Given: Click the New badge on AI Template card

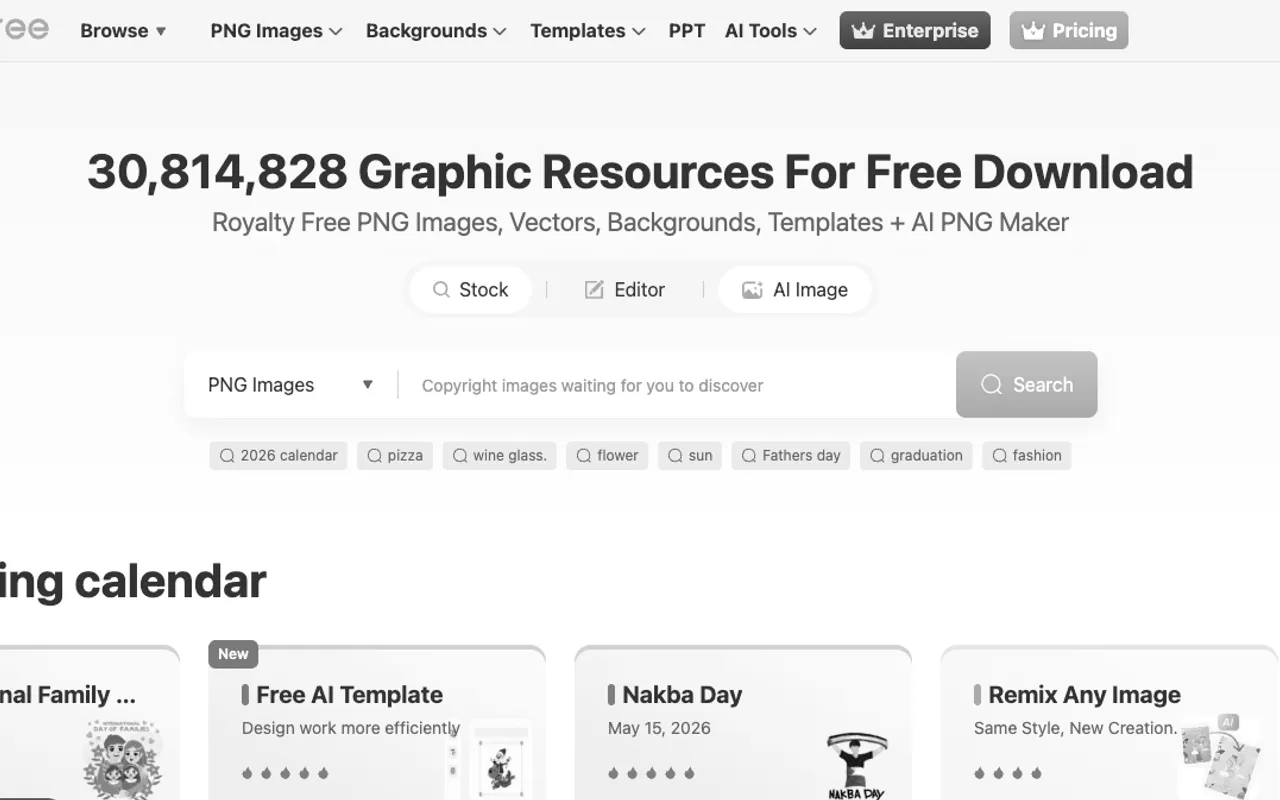Looking at the screenshot, I should pyautogui.click(x=233, y=654).
